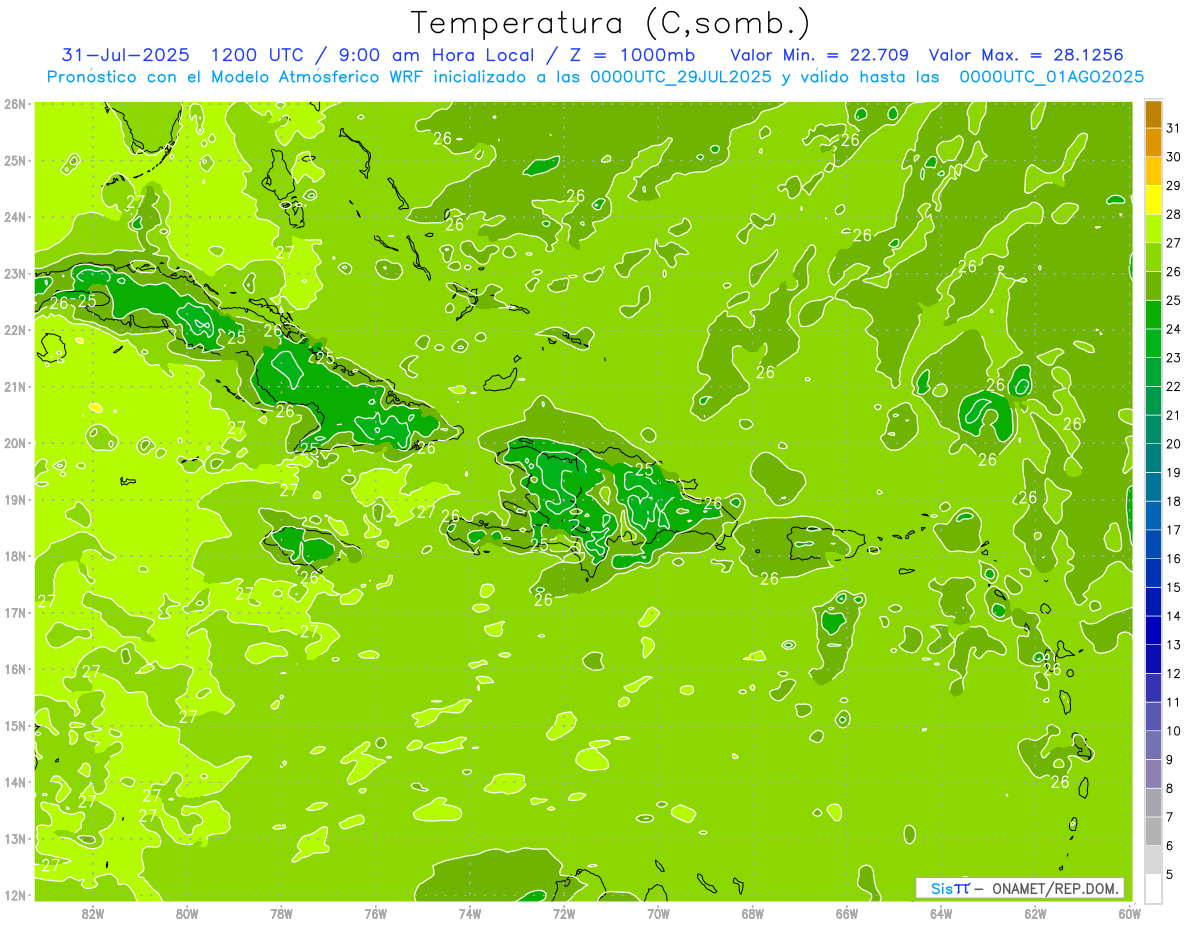Click the 72W longitude axis label
The height and width of the screenshot is (927, 1200).
564,913
